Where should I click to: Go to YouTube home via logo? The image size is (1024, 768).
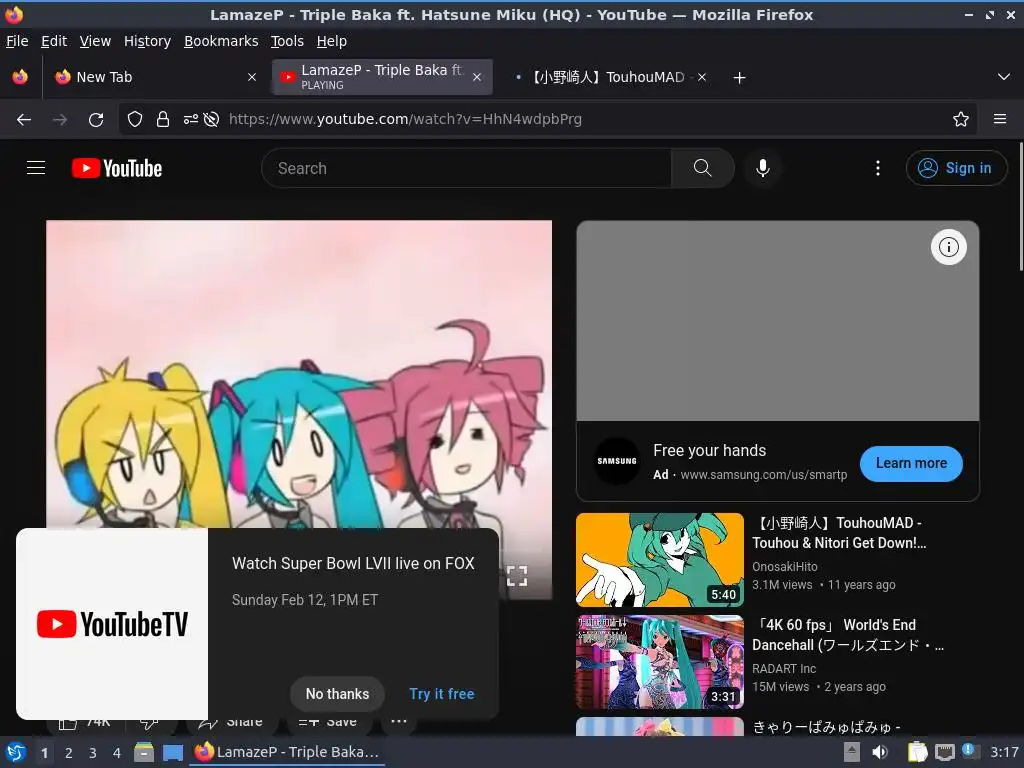tap(117, 168)
